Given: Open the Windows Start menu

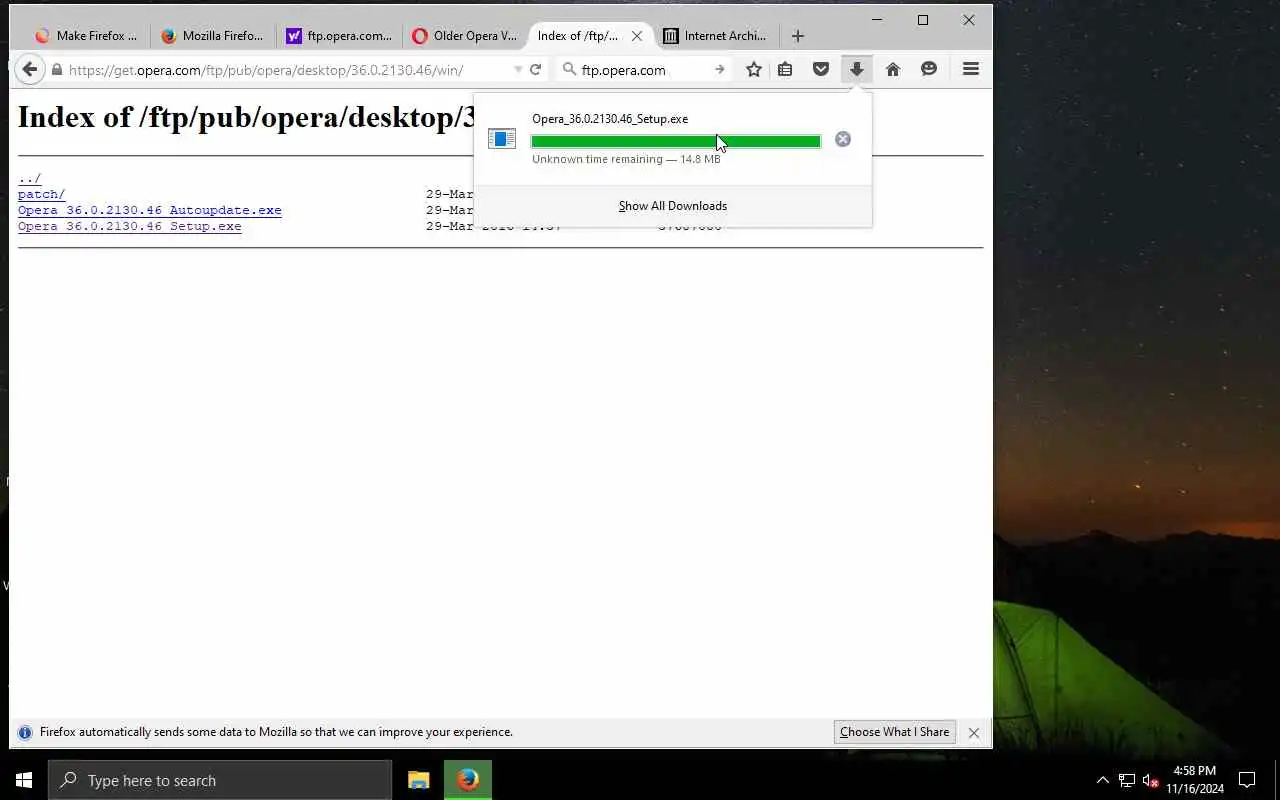Looking at the screenshot, I should click(24, 780).
